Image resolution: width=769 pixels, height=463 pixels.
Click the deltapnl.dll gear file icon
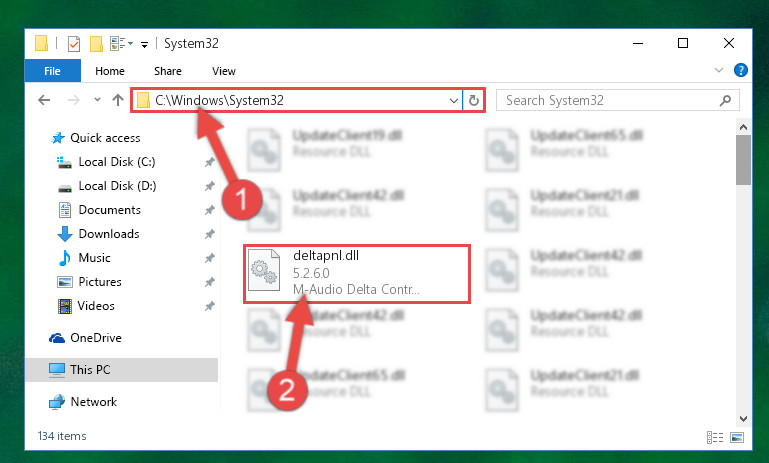click(x=264, y=270)
